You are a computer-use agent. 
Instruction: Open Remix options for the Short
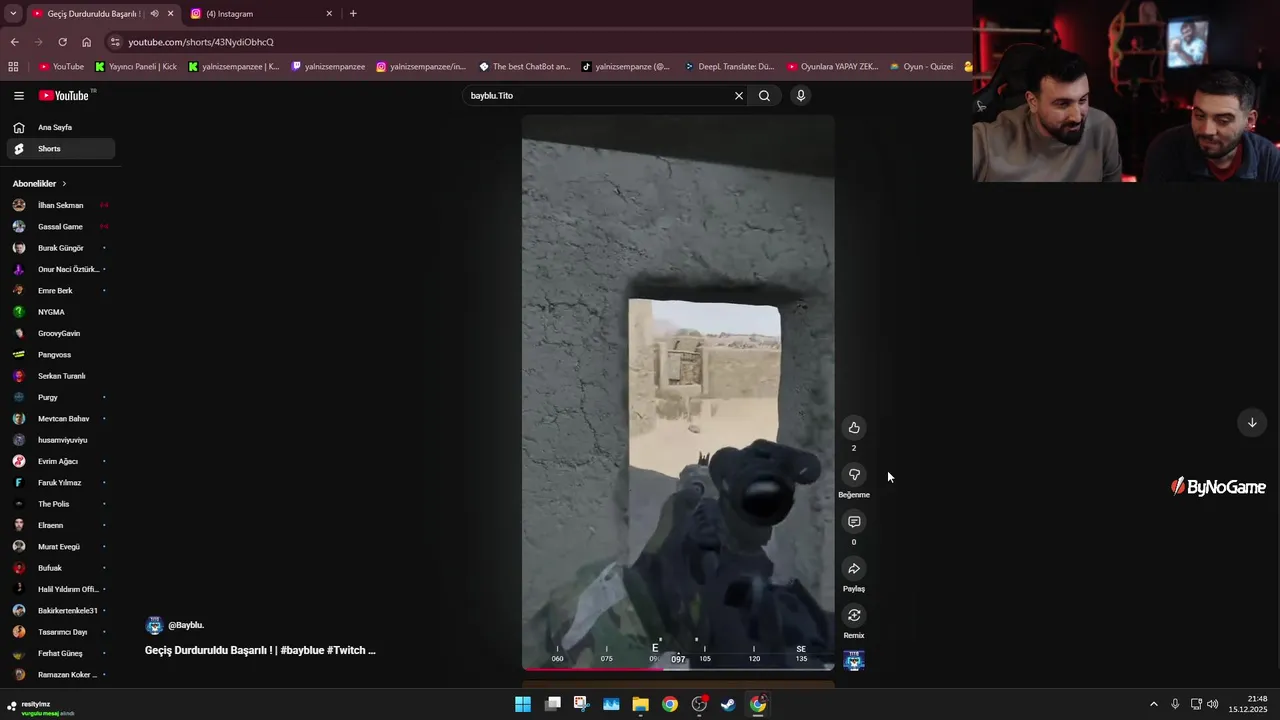tap(854, 616)
